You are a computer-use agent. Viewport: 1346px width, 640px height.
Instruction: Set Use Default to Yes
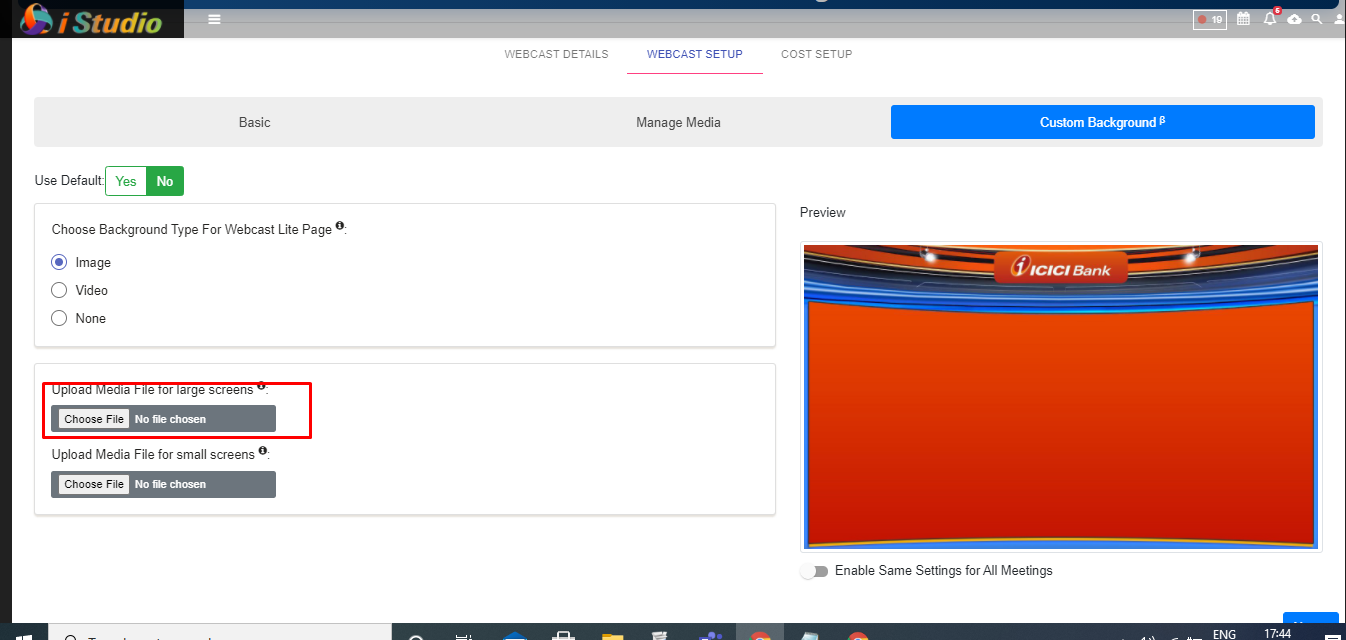click(126, 181)
